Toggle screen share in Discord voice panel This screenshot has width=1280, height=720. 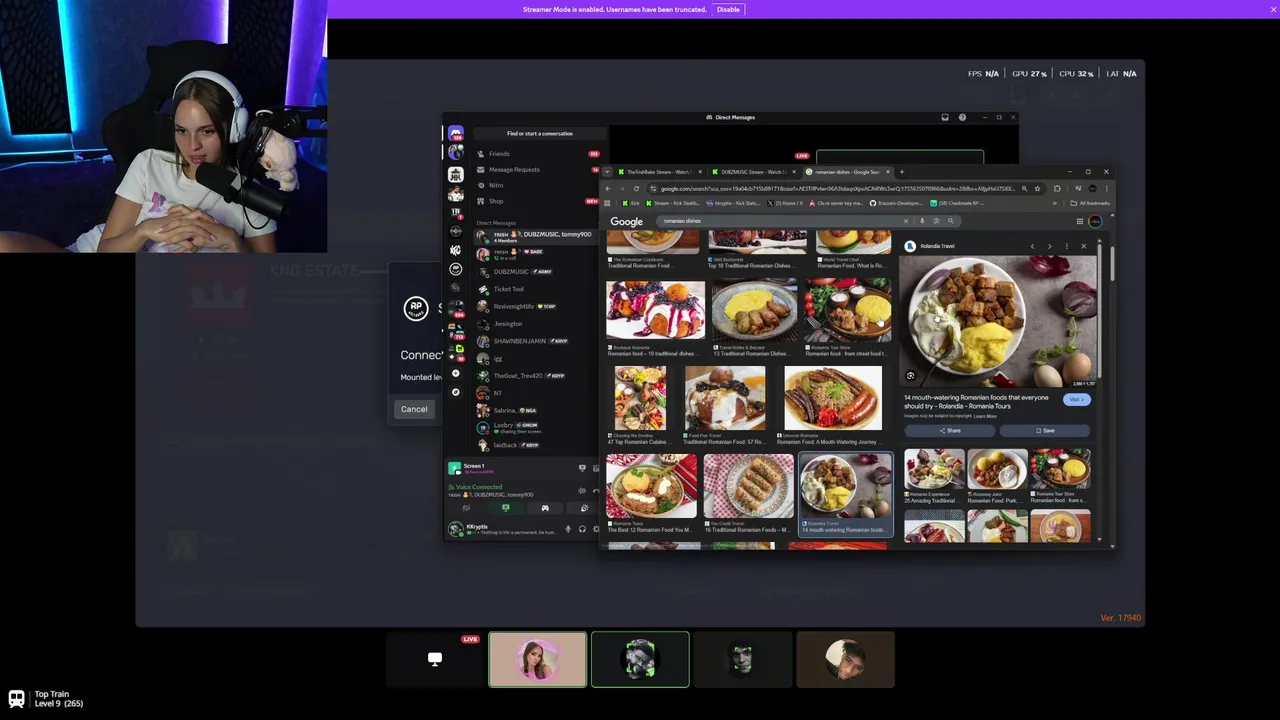tap(505, 508)
